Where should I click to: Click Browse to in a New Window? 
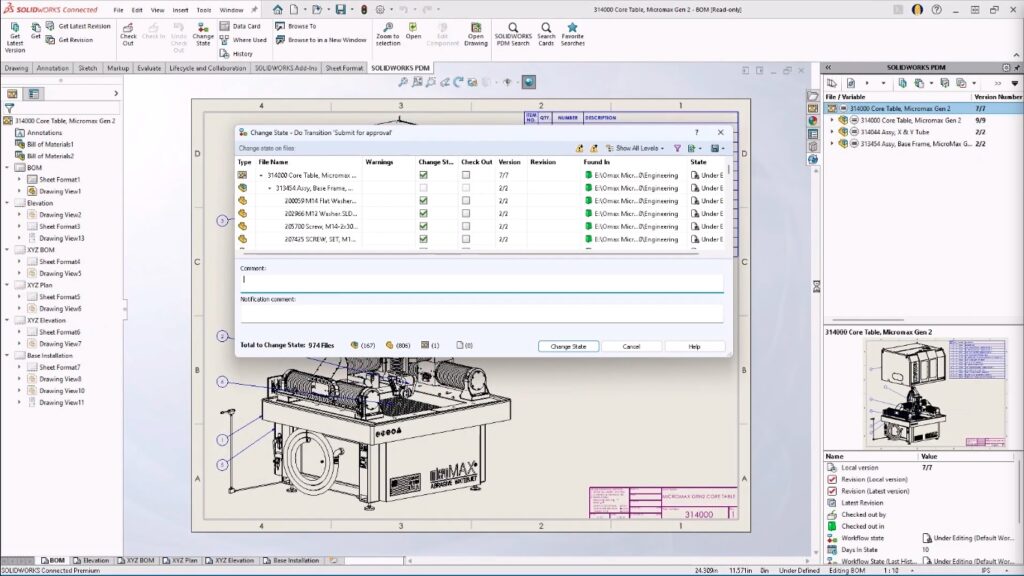321,40
